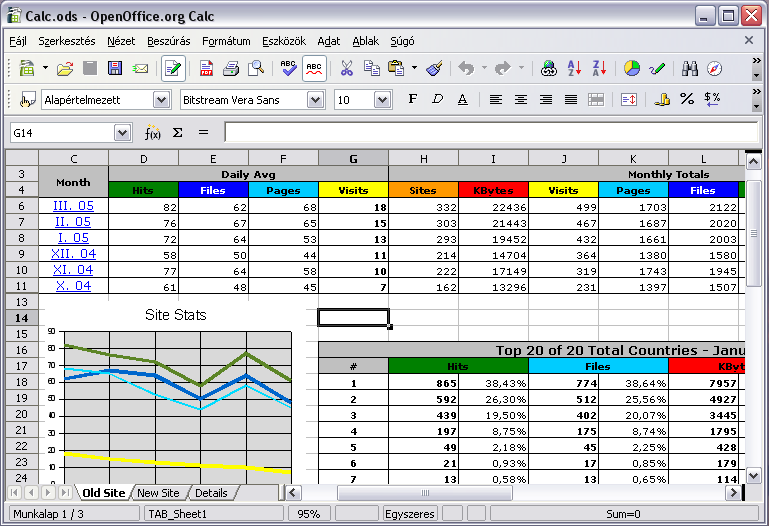Image resolution: width=769 pixels, height=526 pixels.
Task: Click the Function Wizard f(x) icon
Action: 152,133
